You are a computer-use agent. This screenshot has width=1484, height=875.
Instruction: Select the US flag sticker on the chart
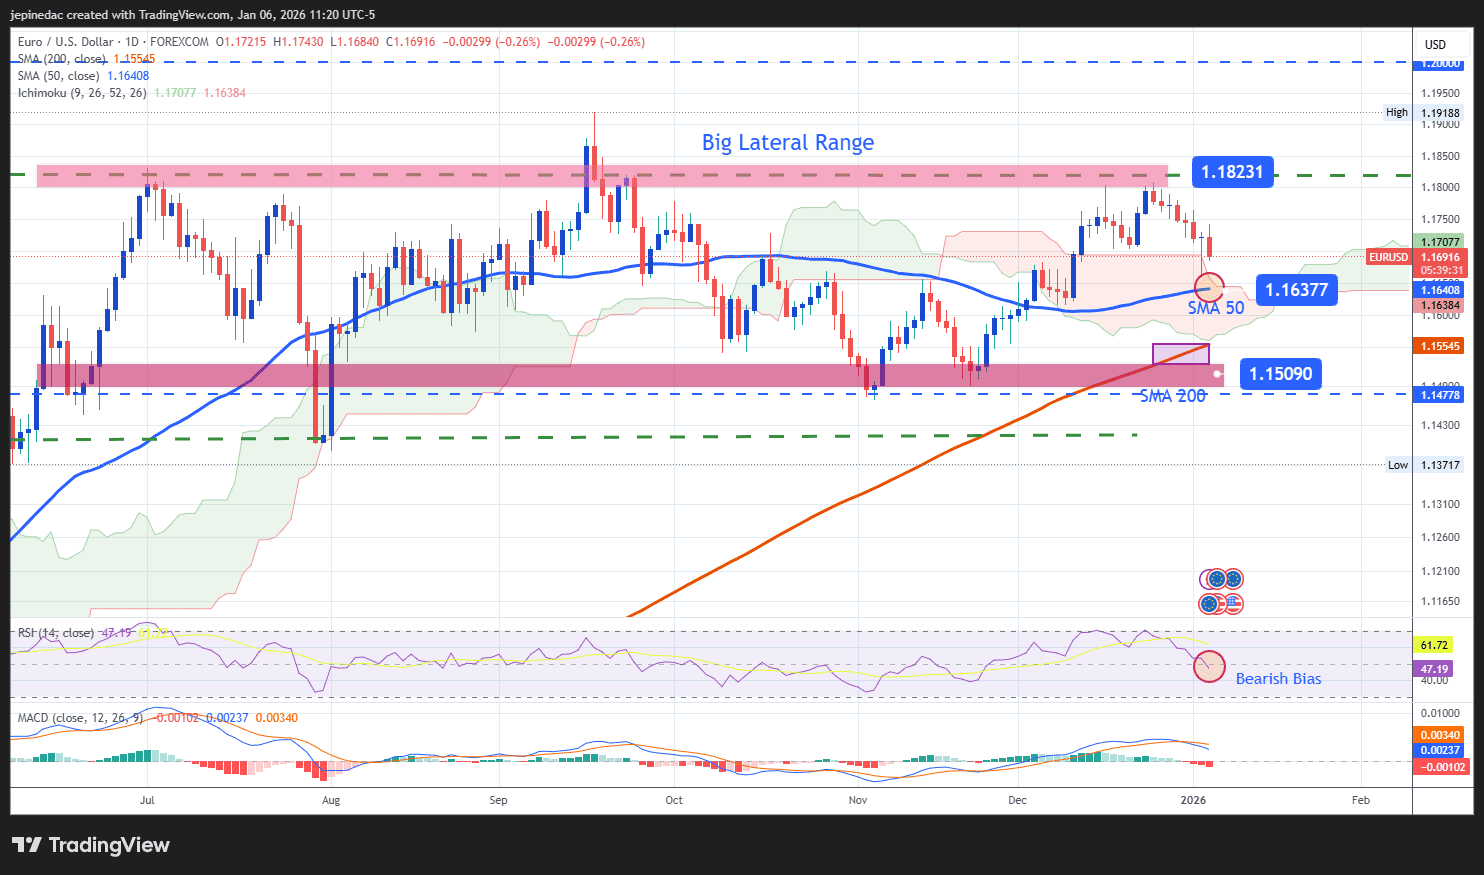pos(1234,604)
